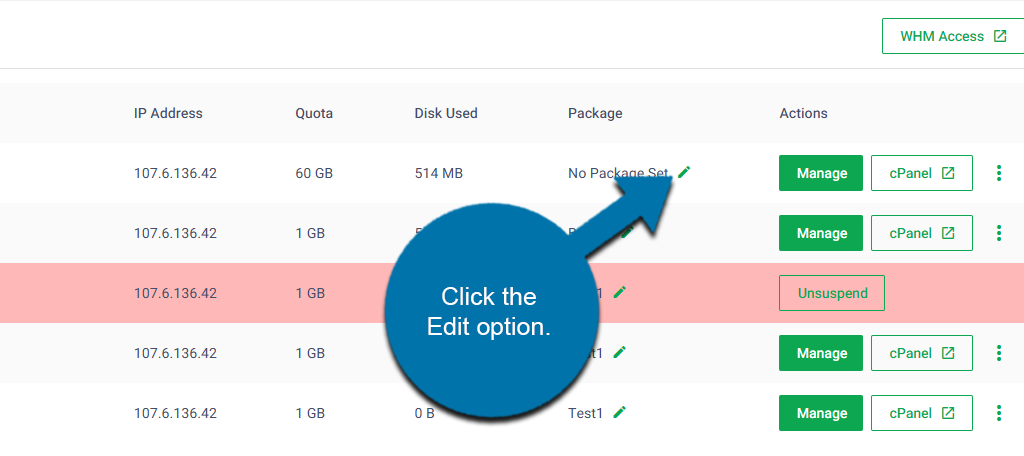Image resolution: width=1024 pixels, height=456 pixels.
Task: Launch cPanel from the fourth account row
Action: tap(921, 353)
